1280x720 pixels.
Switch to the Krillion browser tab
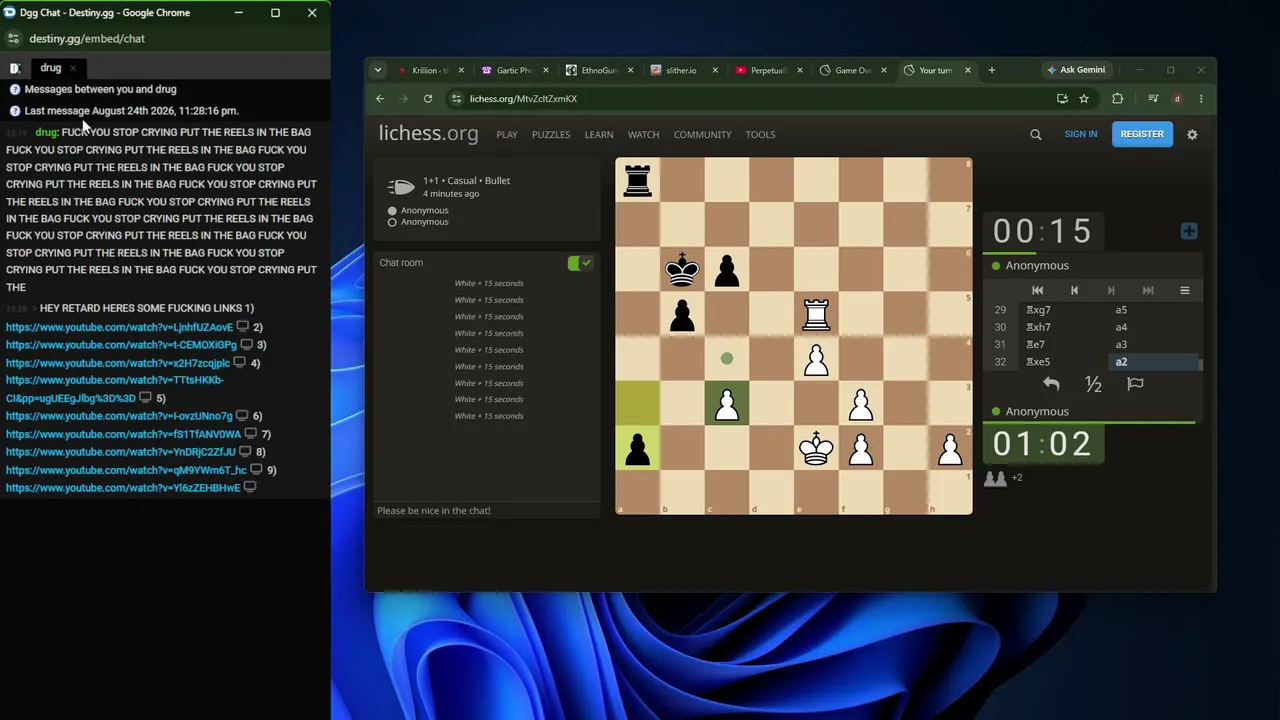(430, 70)
